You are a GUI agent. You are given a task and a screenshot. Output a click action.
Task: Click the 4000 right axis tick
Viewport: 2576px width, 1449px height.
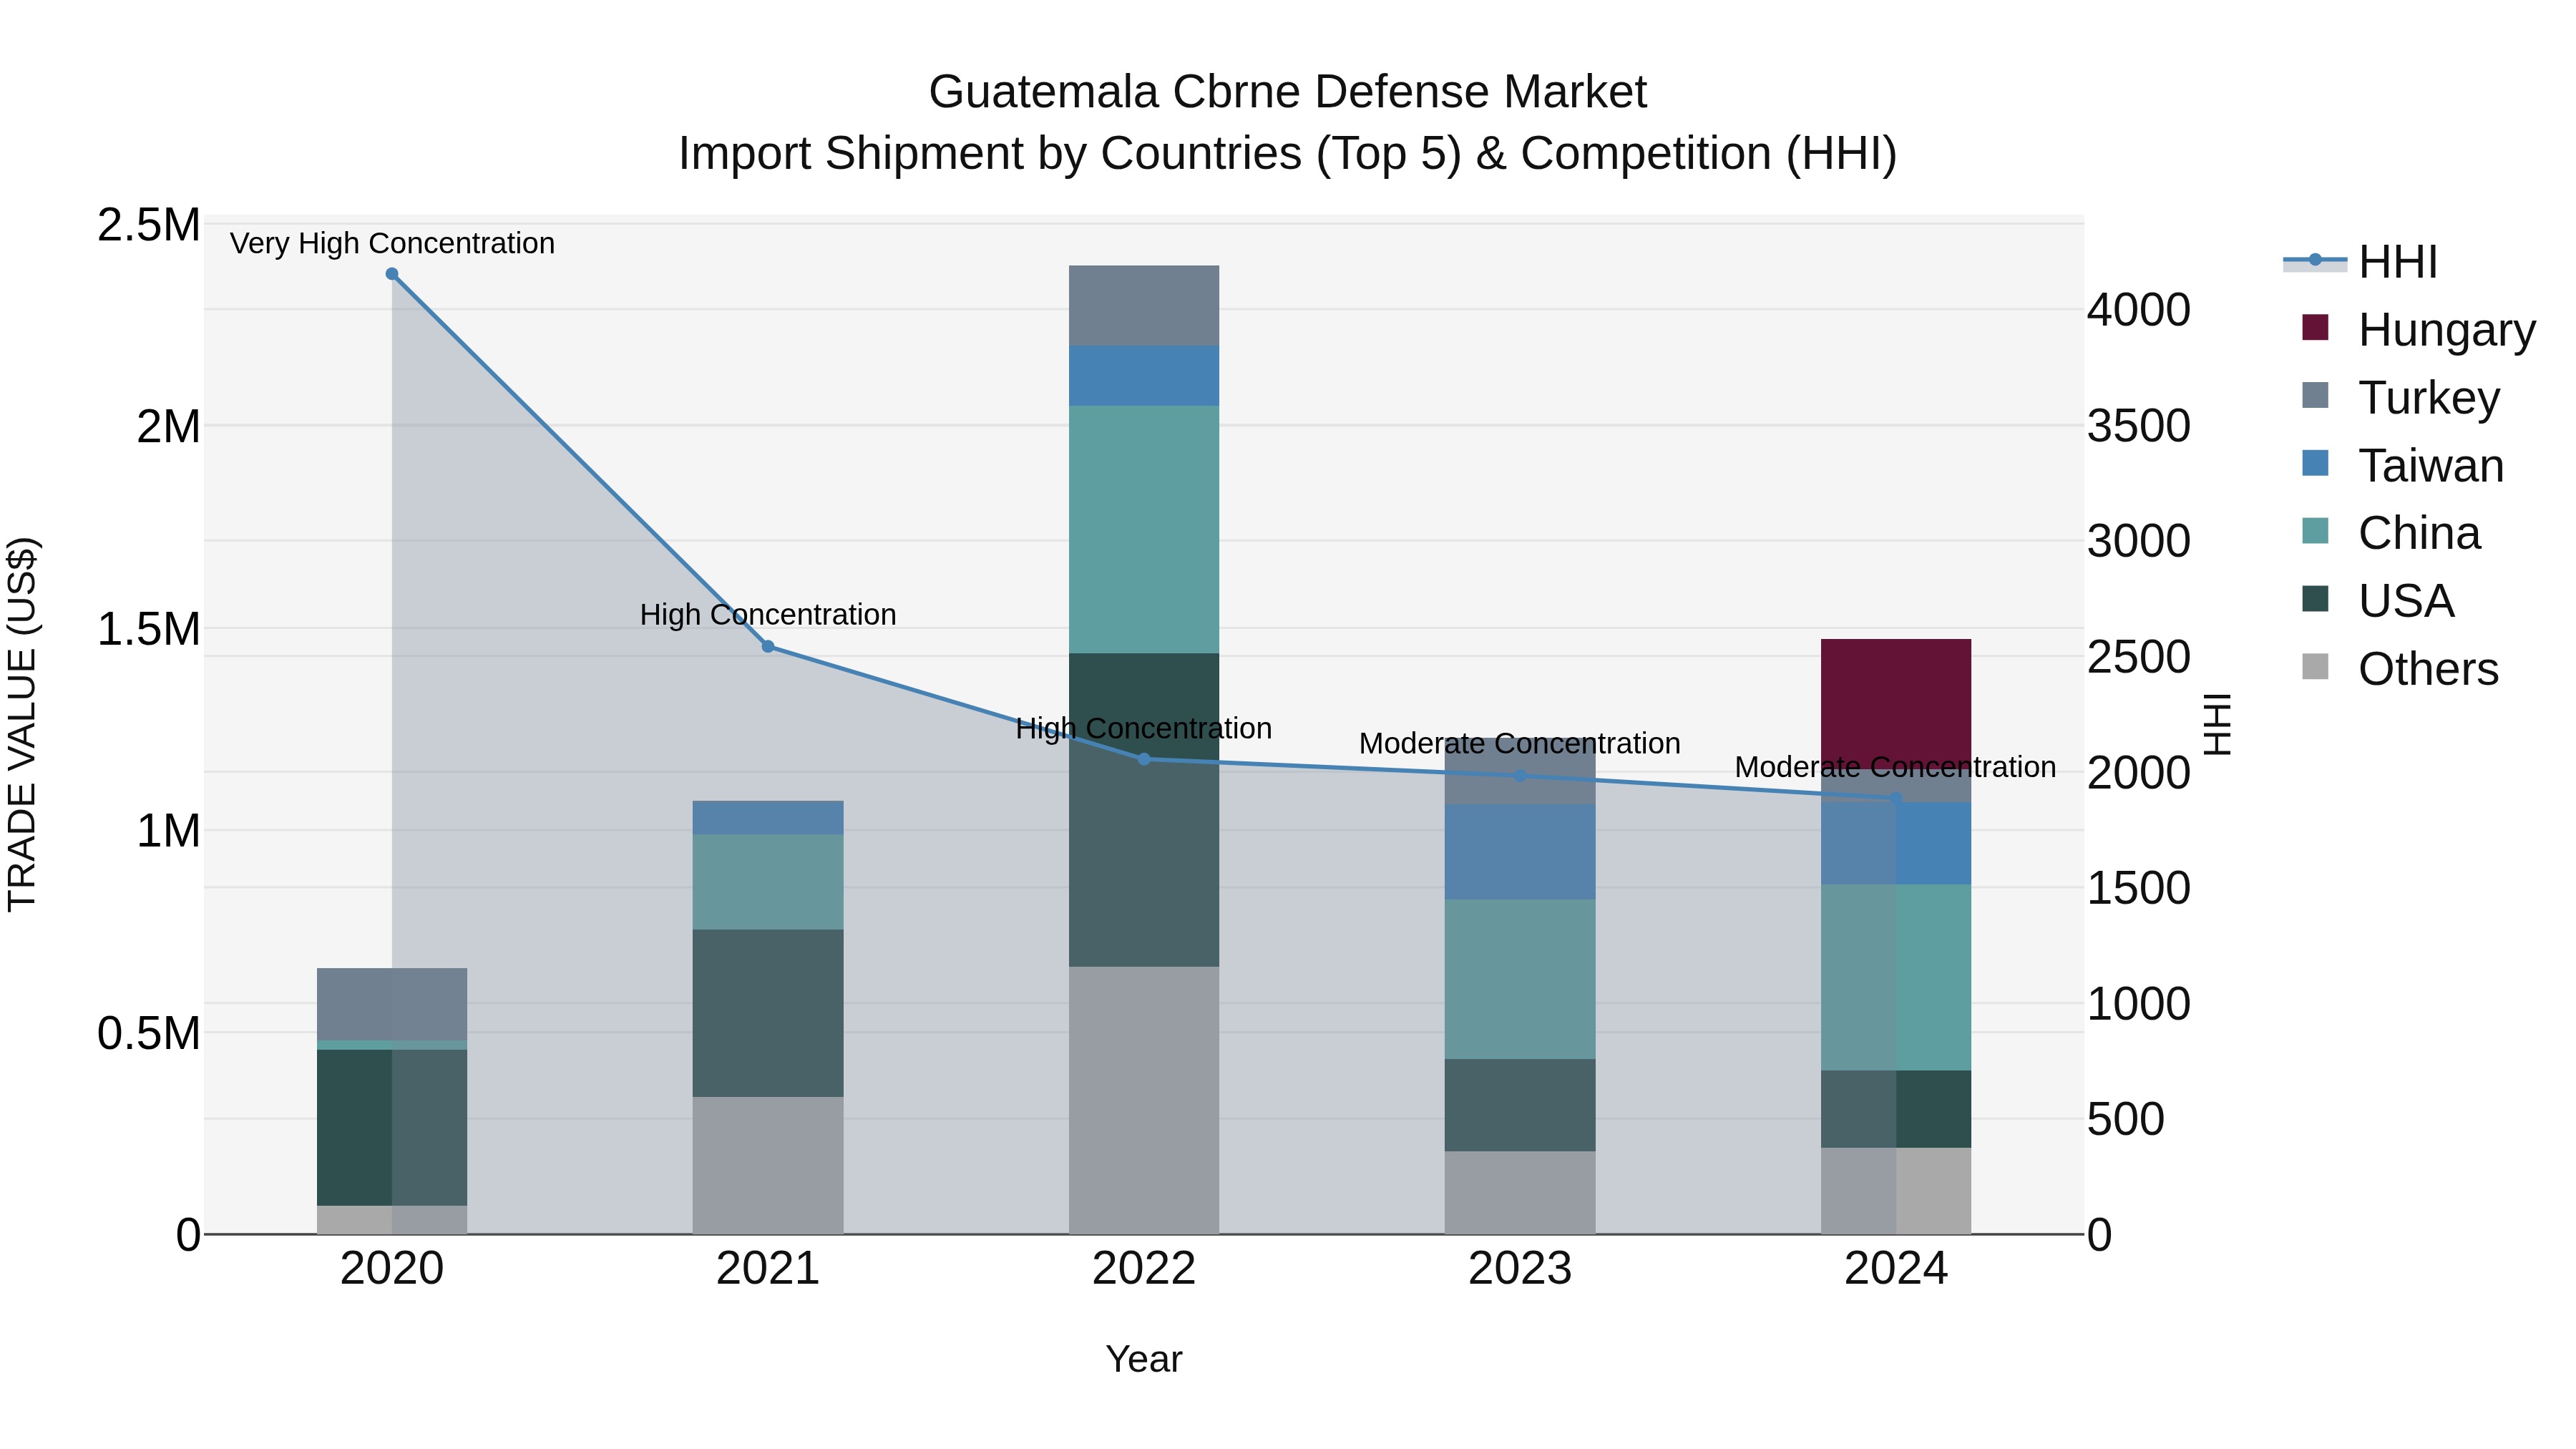[2139, 310]
